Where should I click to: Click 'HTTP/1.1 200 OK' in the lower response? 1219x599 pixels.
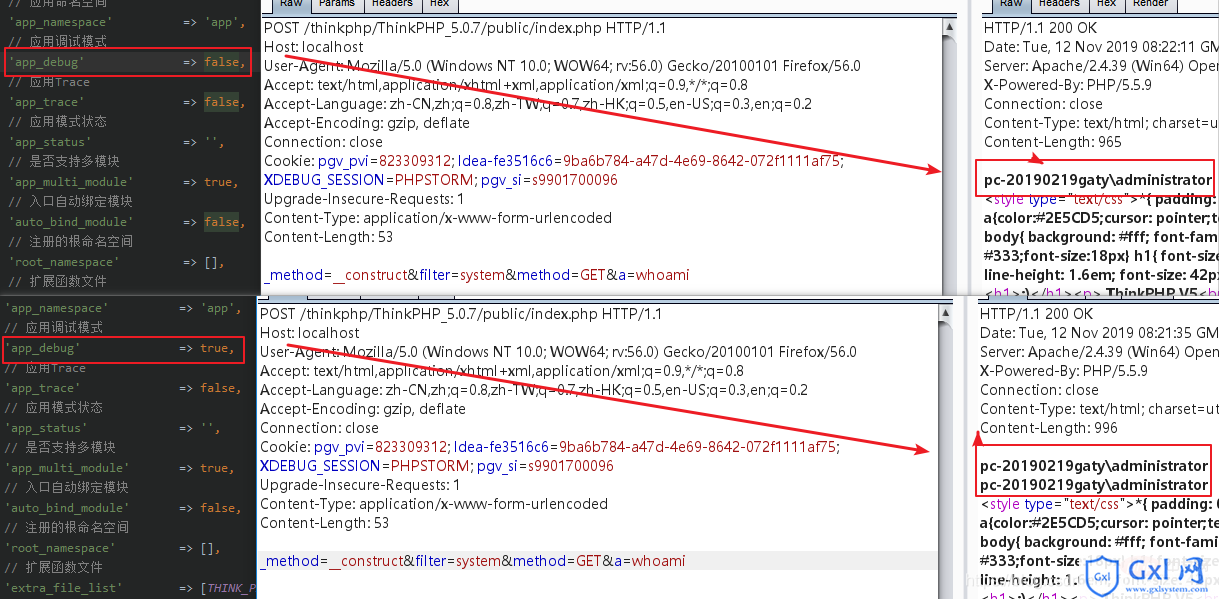[1037, 314]
